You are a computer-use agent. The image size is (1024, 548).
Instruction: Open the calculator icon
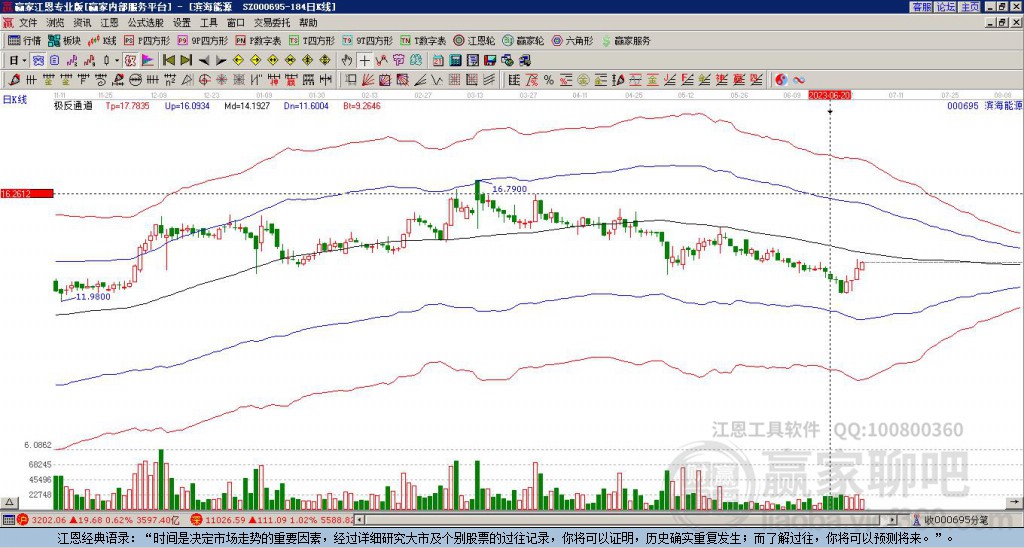point(455,61)
